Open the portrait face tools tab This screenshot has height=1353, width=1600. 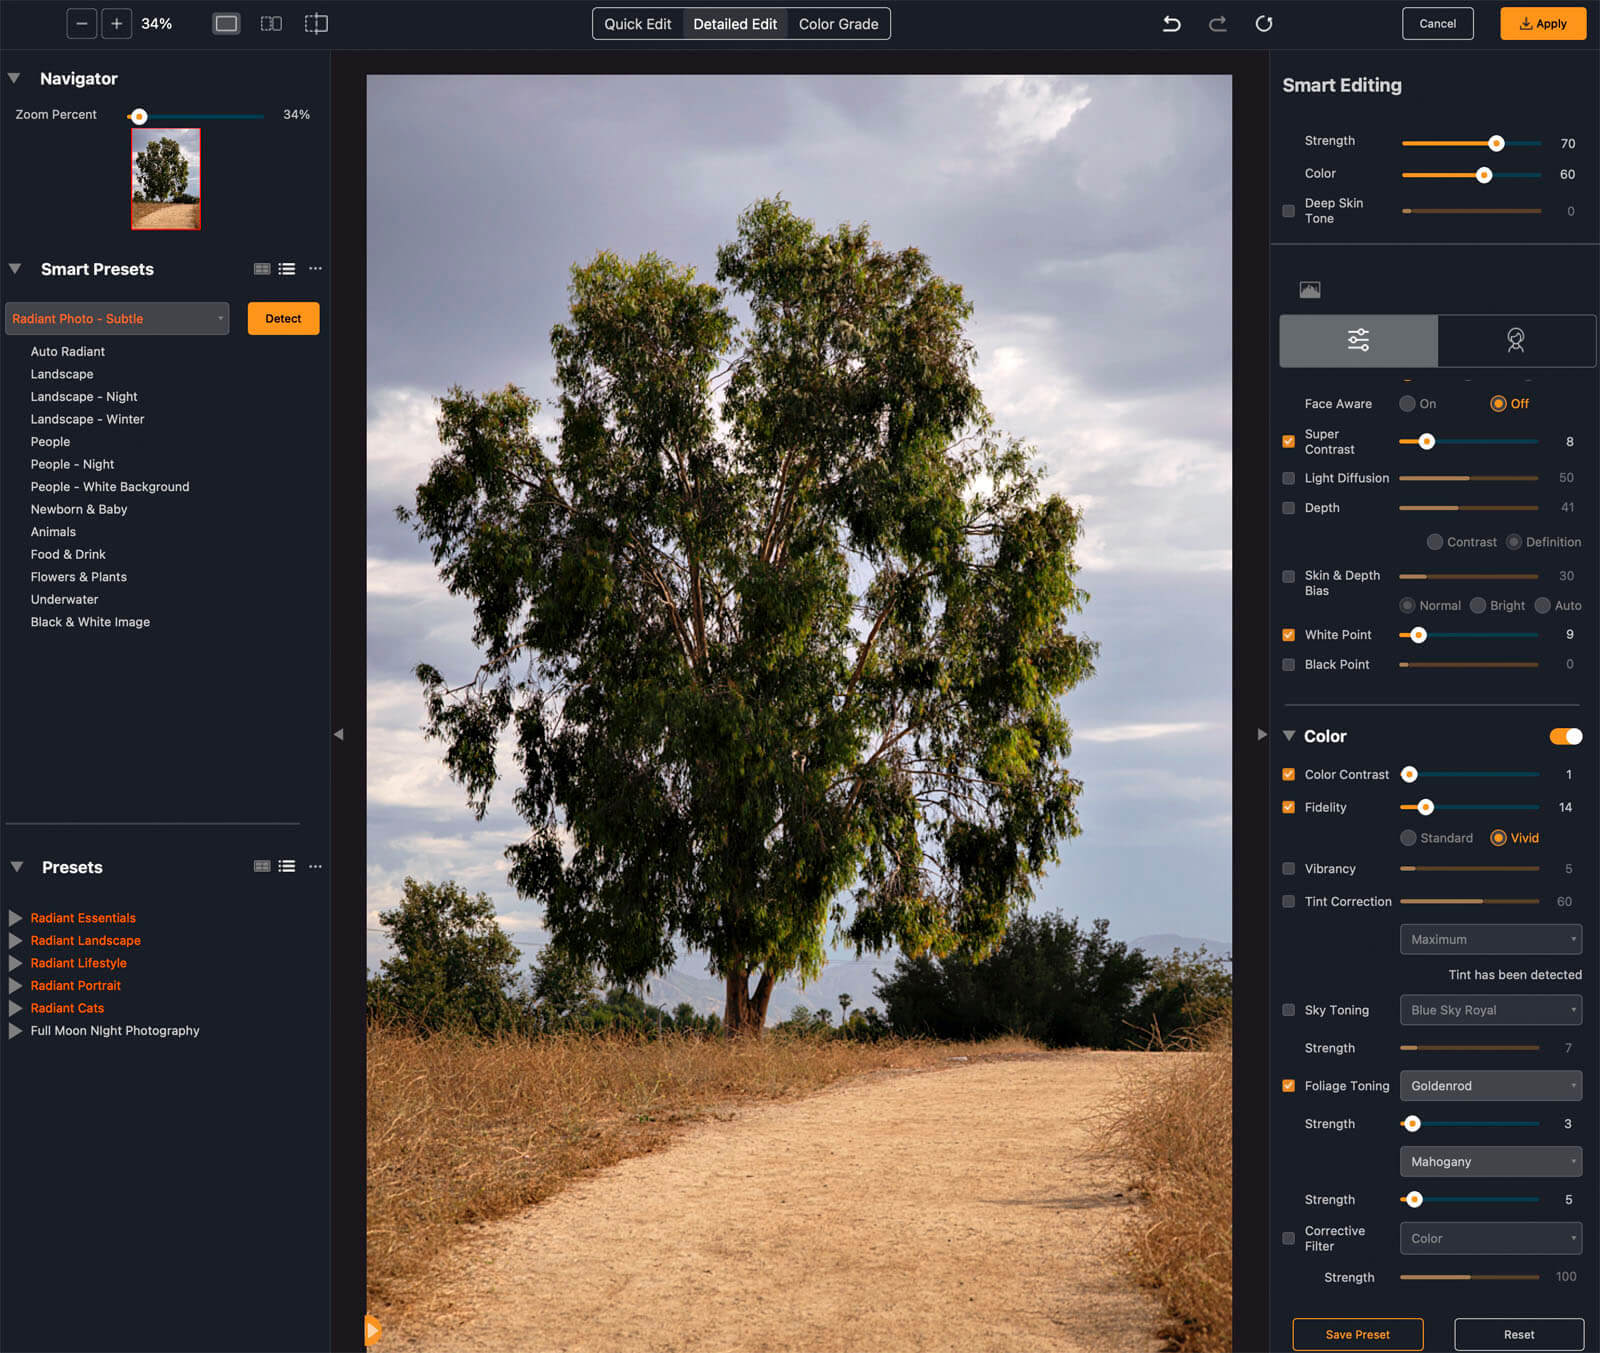1516,341
